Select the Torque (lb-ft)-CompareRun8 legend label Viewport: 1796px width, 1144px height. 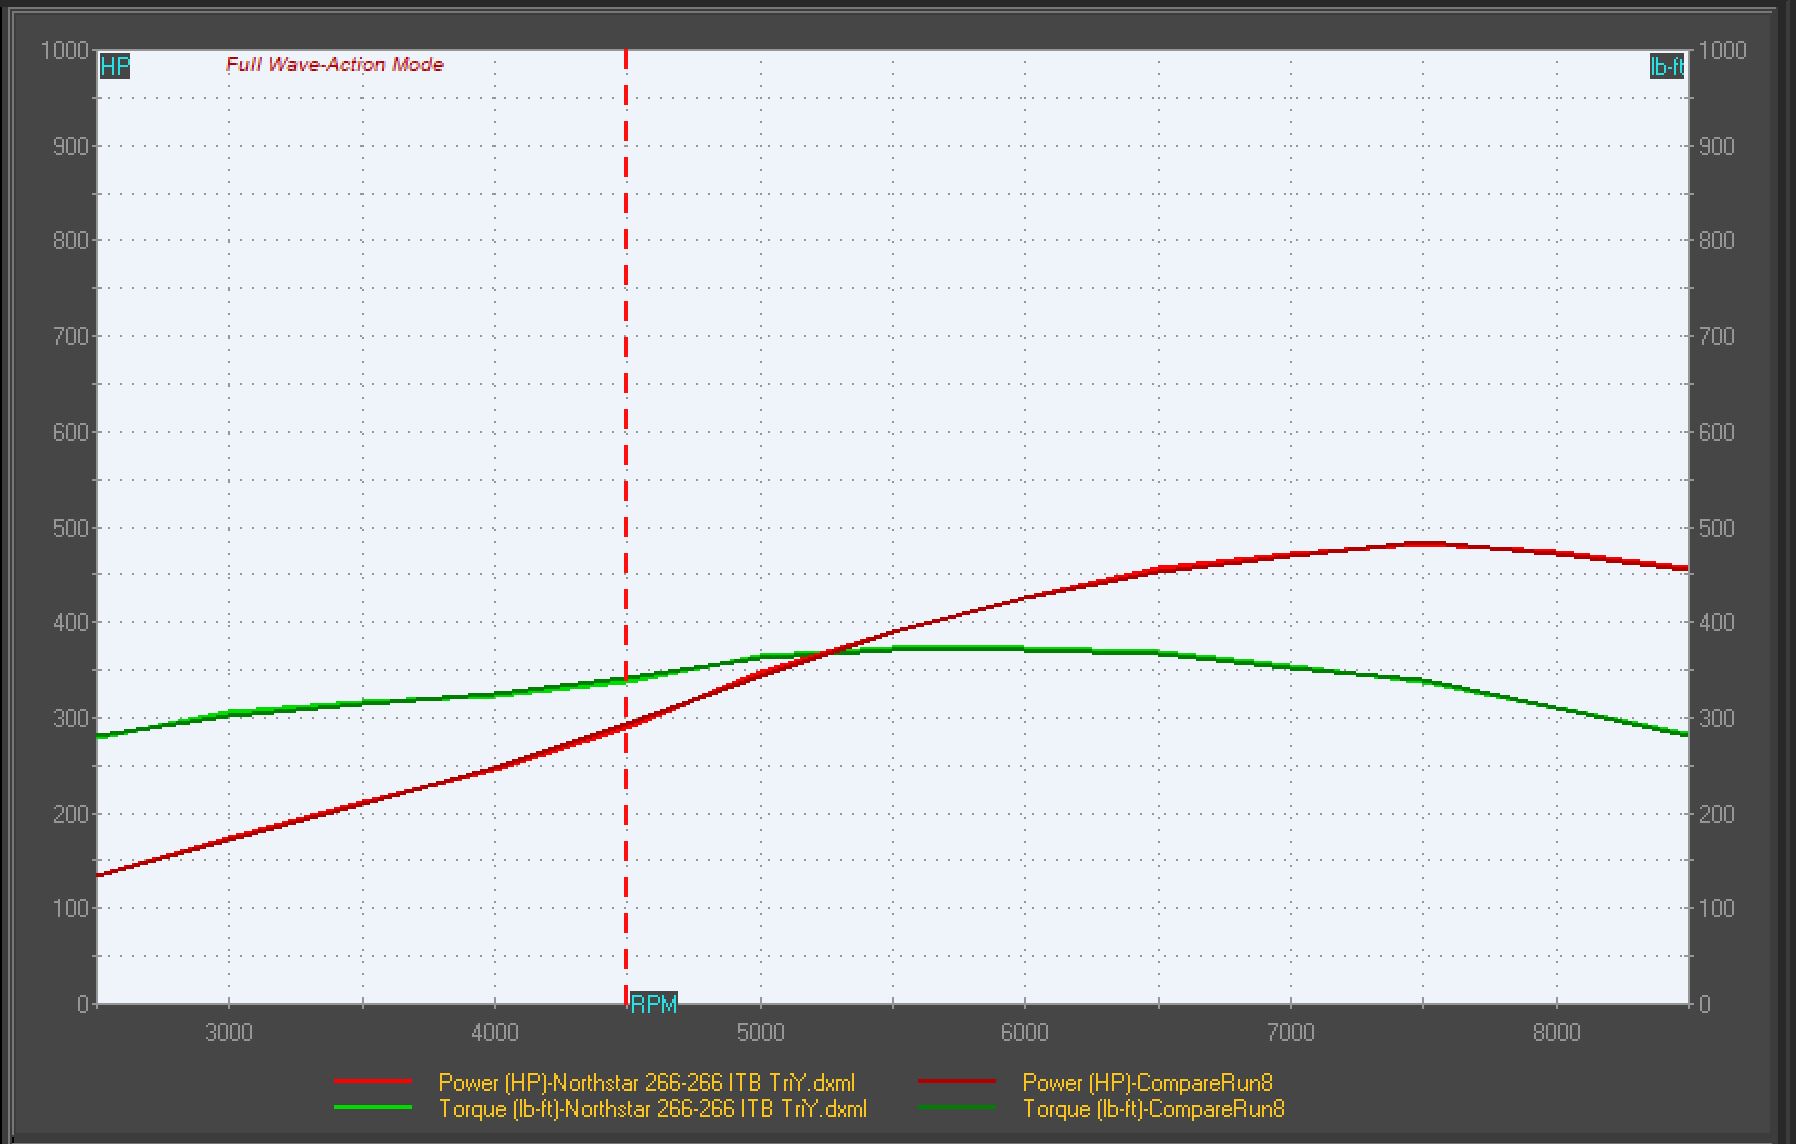[x=1153, y=1109]
